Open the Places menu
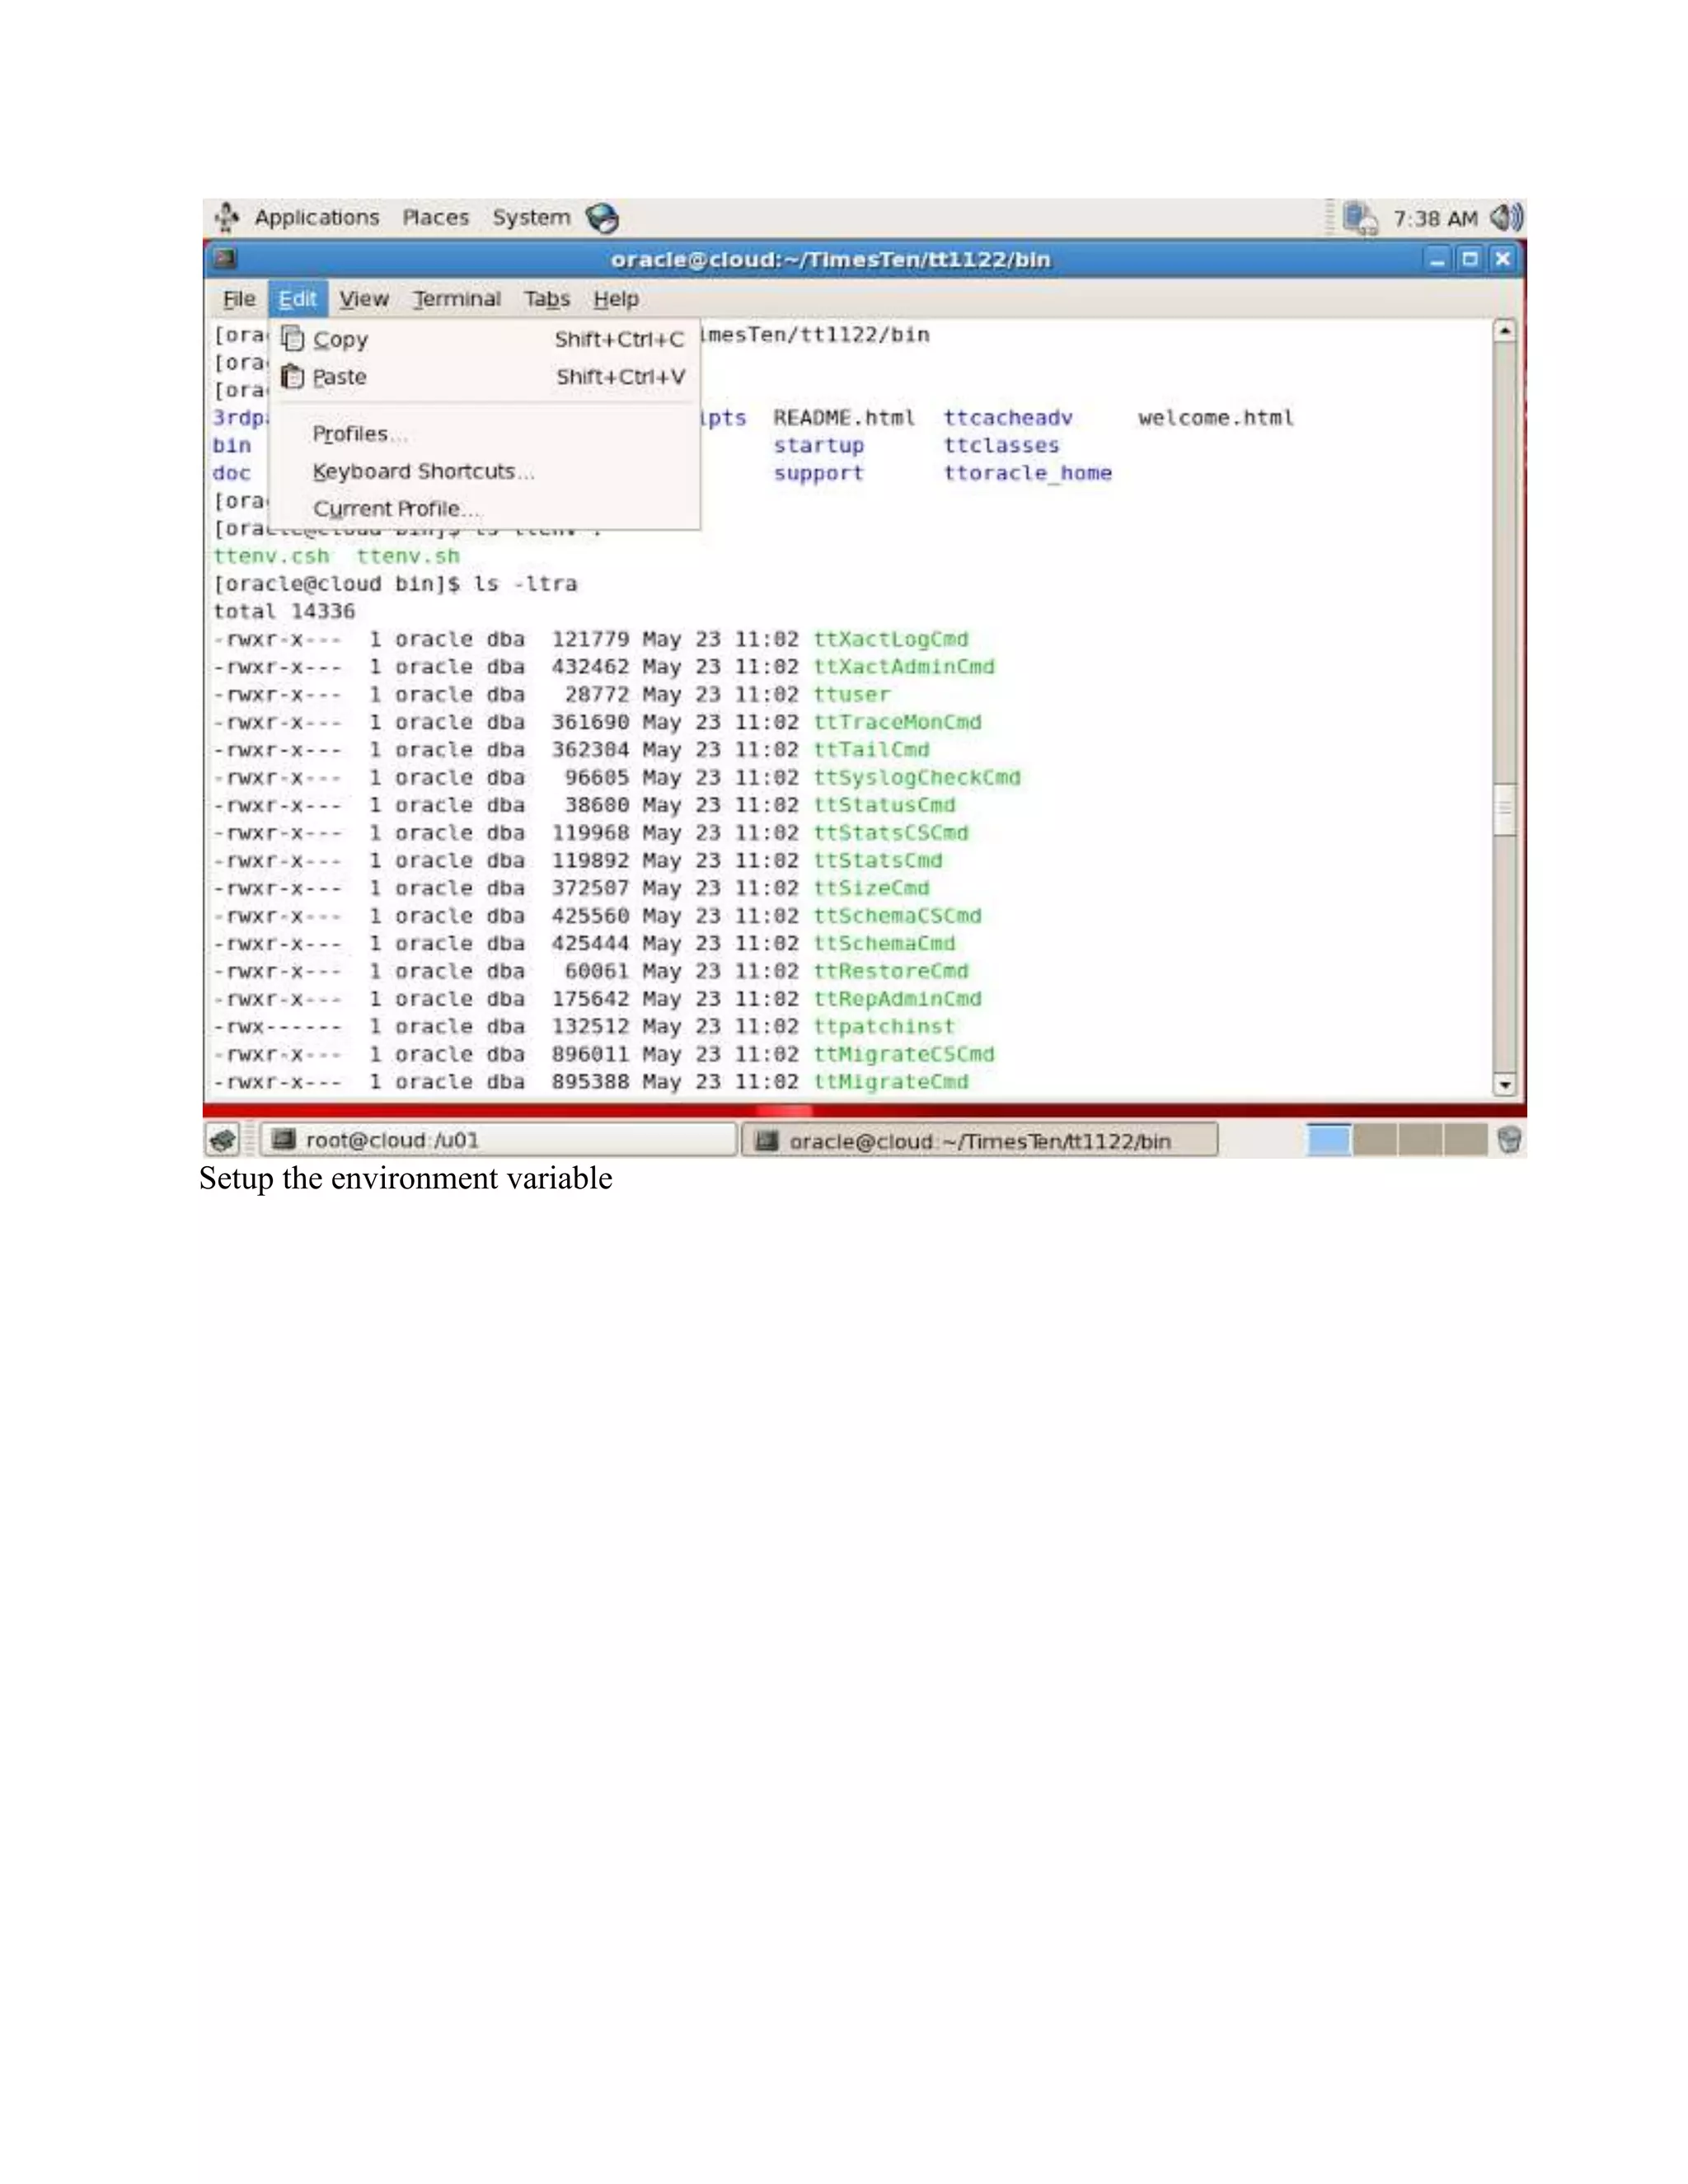 coord(435,218)
